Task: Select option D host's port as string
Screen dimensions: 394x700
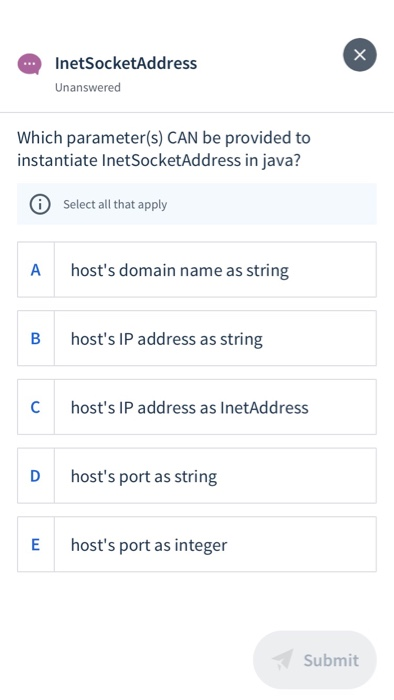Action: (197, 476)
